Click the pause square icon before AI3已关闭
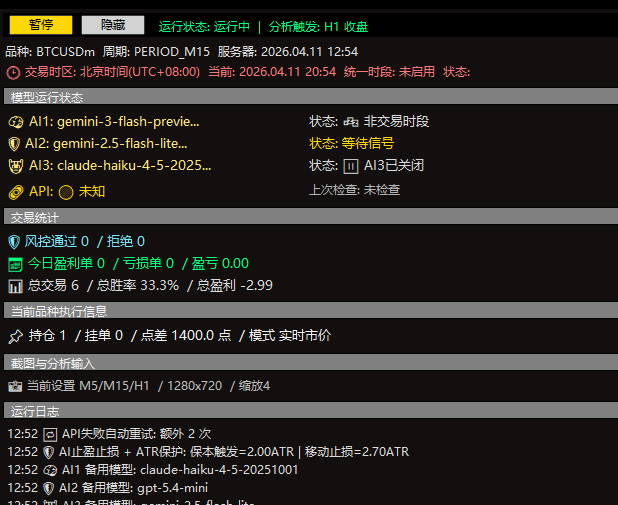This screenshot has width=618, height=505. coord(351,166)
